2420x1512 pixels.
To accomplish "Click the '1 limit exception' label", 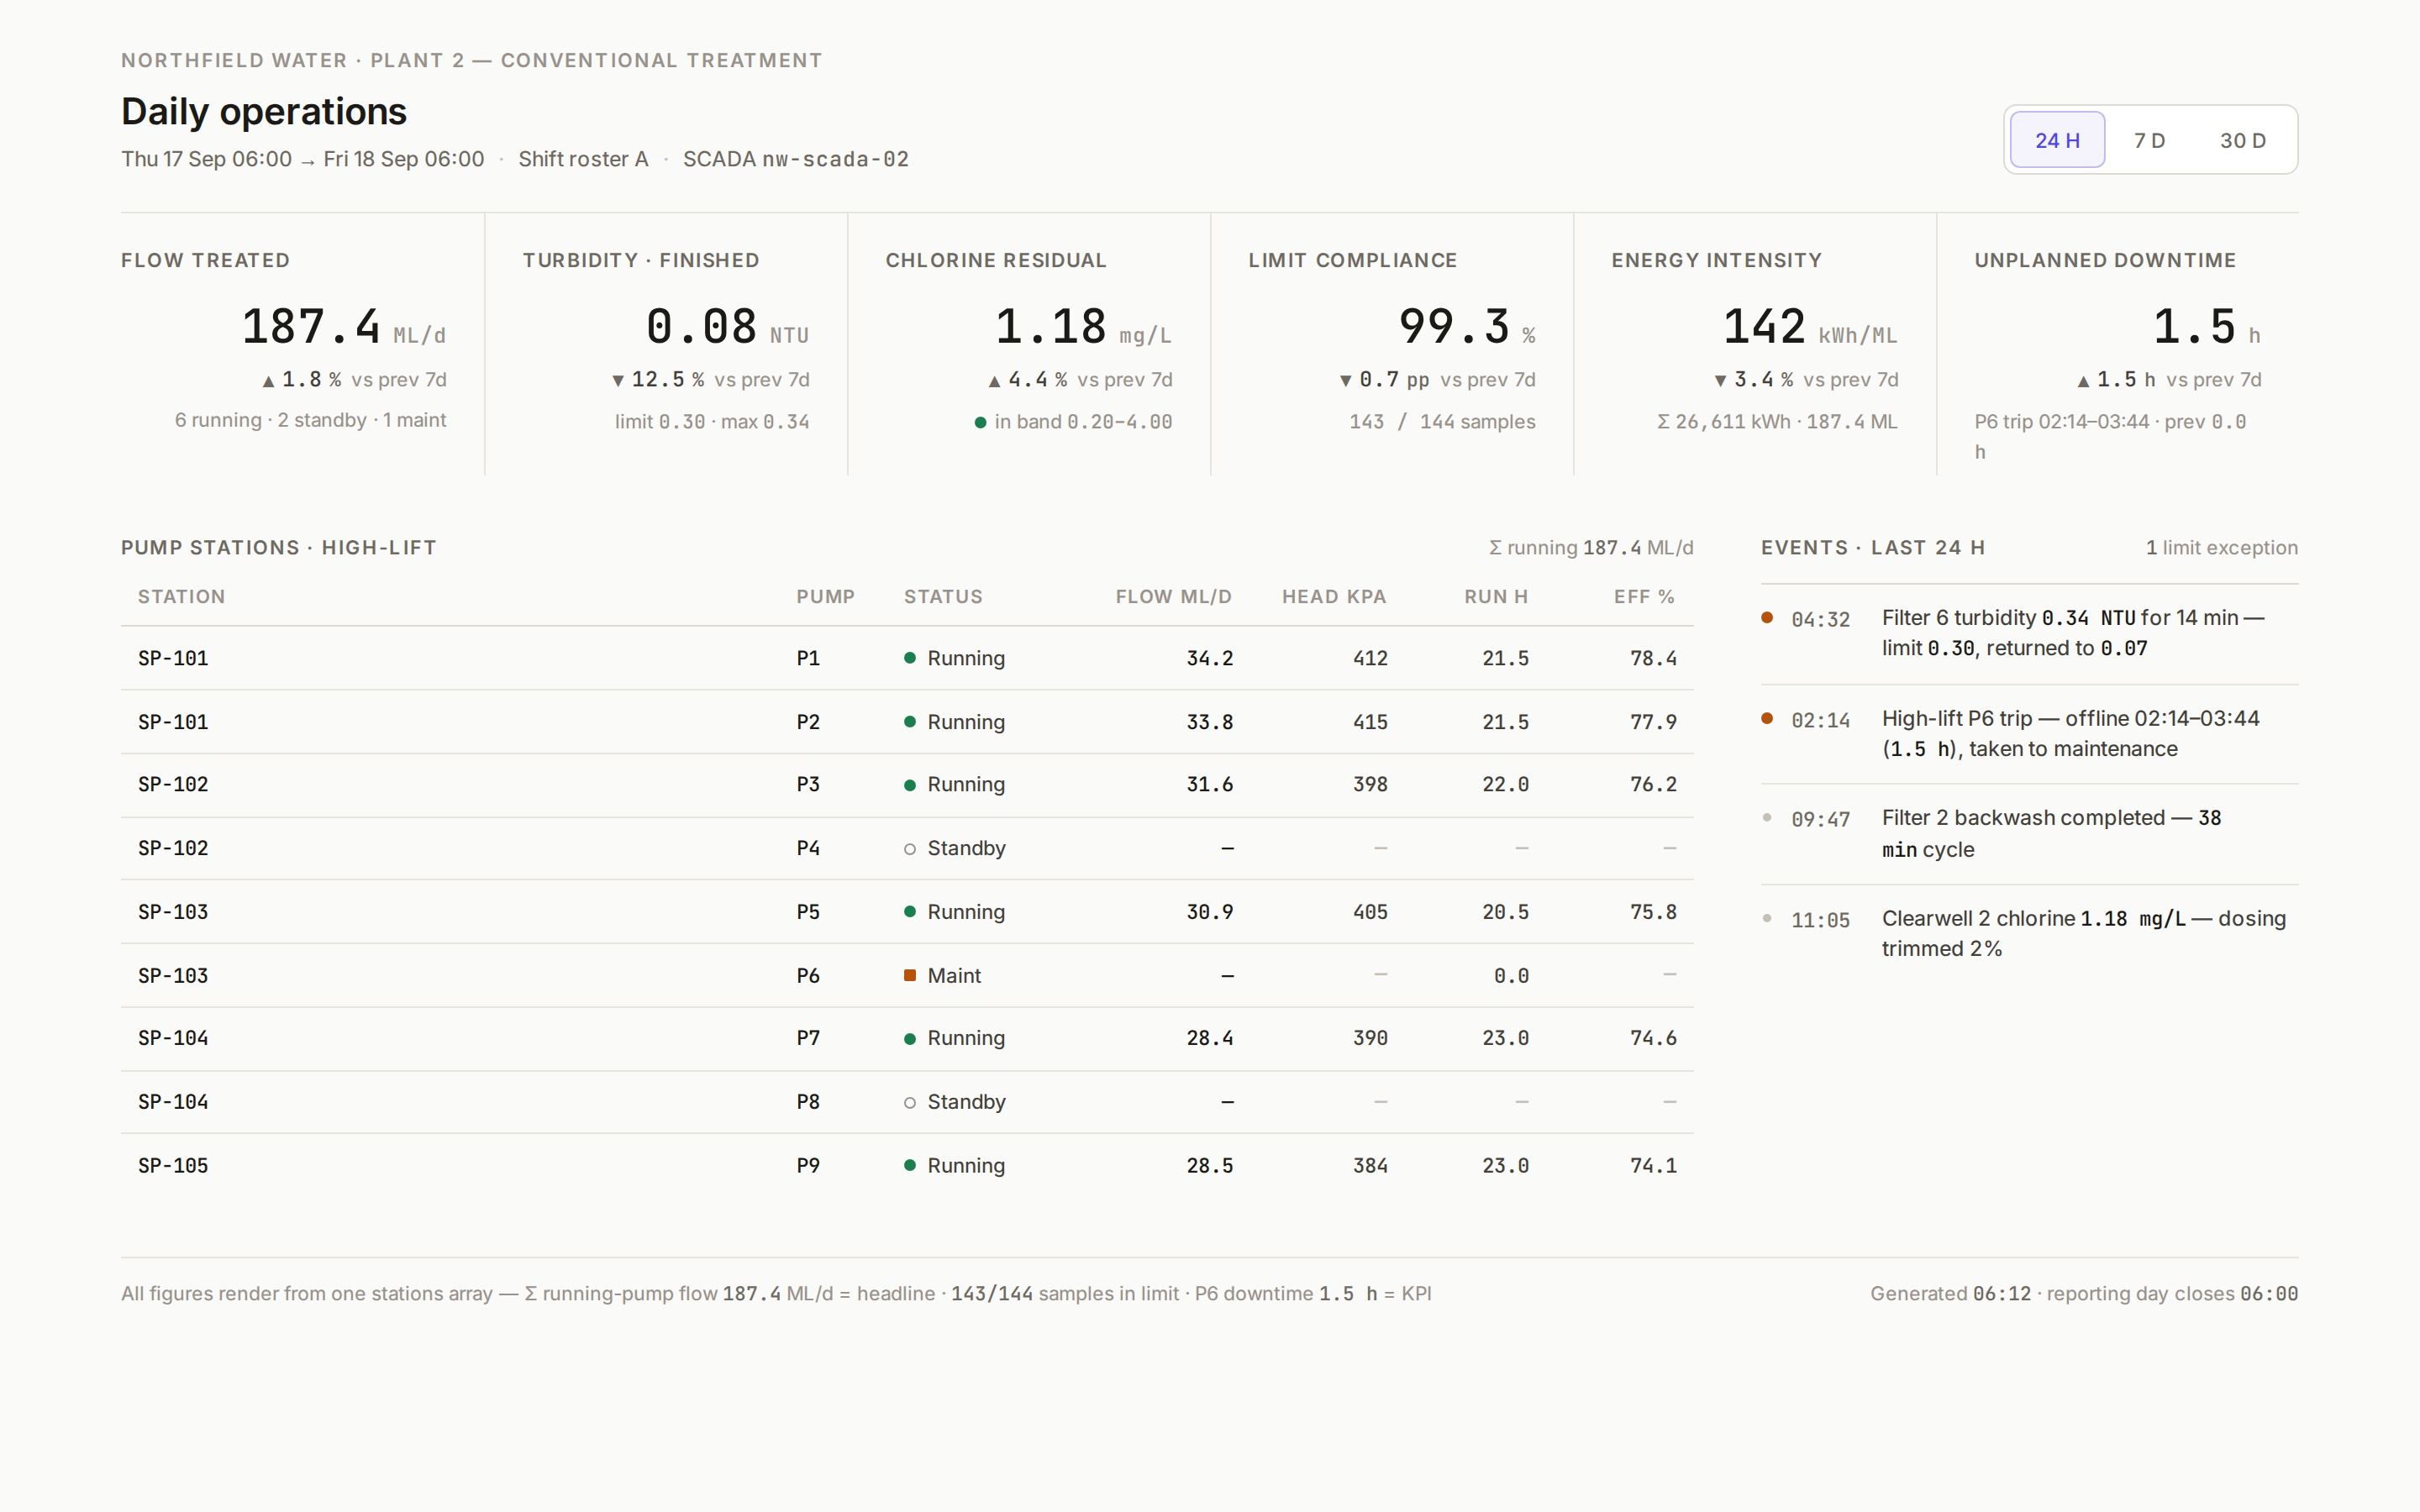I will click(2221, 548).
